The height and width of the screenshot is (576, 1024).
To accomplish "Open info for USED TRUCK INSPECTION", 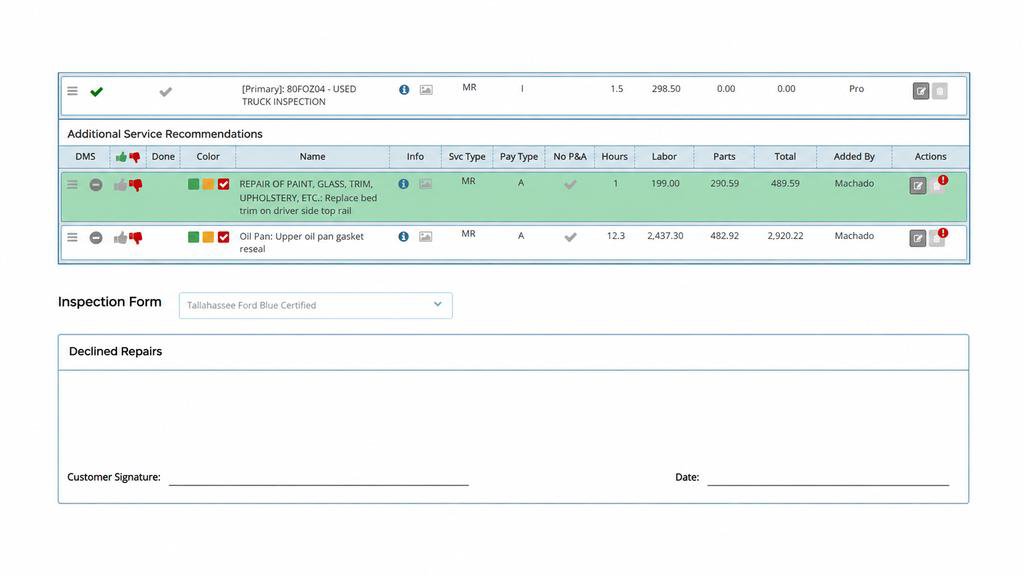I will 404,89.
